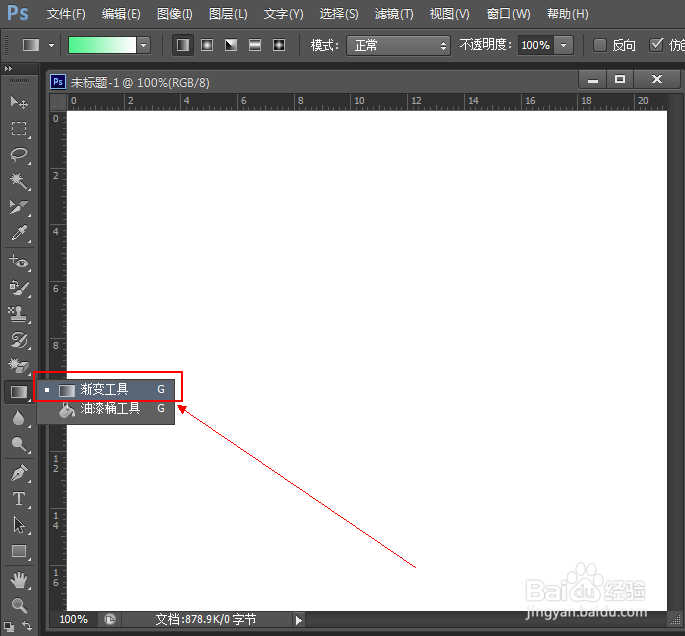
Task: Select the Rectangle shape tool
Action: (x=19, y=551)
